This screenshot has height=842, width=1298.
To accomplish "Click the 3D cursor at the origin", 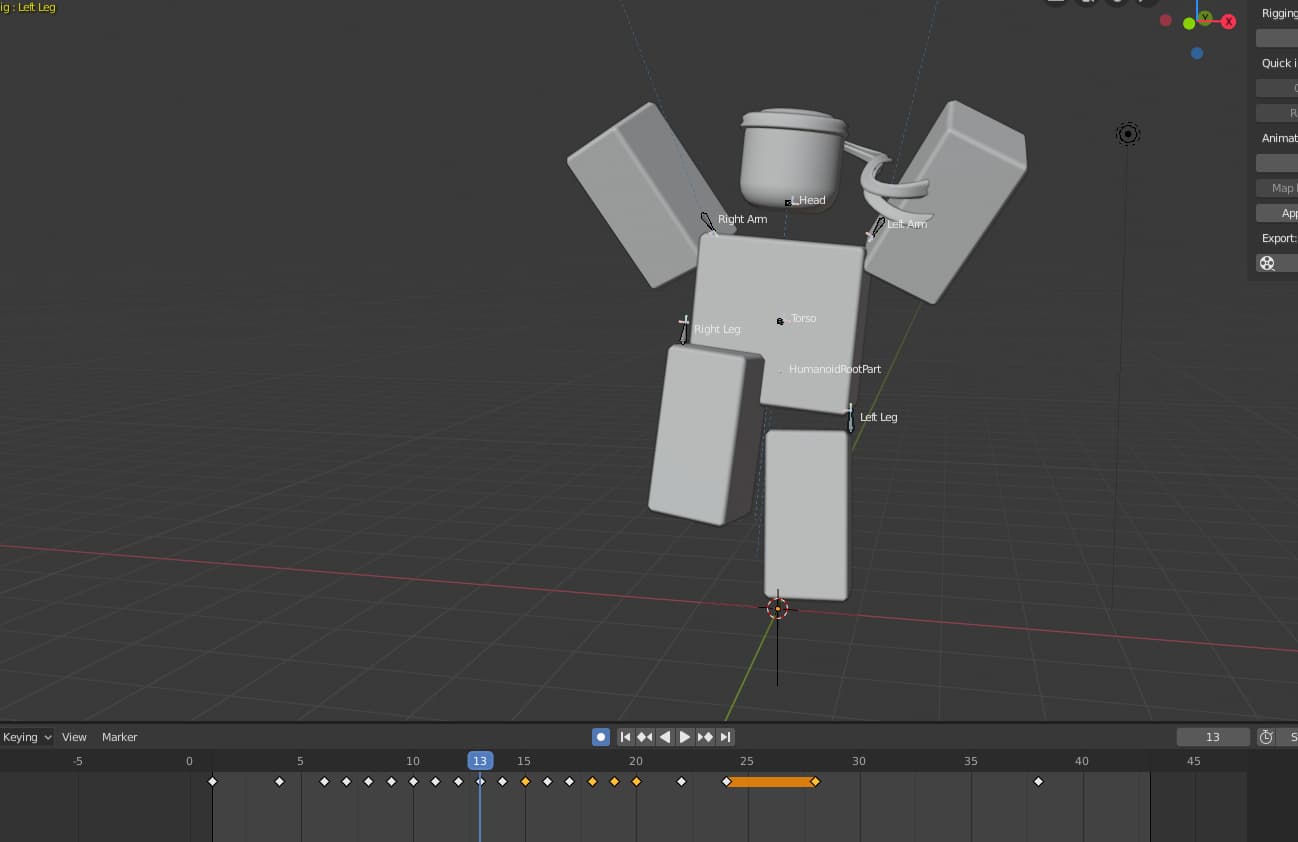I will point(777,608).
